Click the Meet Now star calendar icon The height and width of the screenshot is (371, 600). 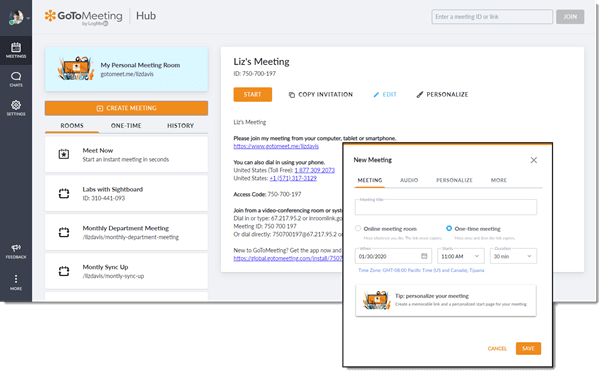[x=64, y=154]
